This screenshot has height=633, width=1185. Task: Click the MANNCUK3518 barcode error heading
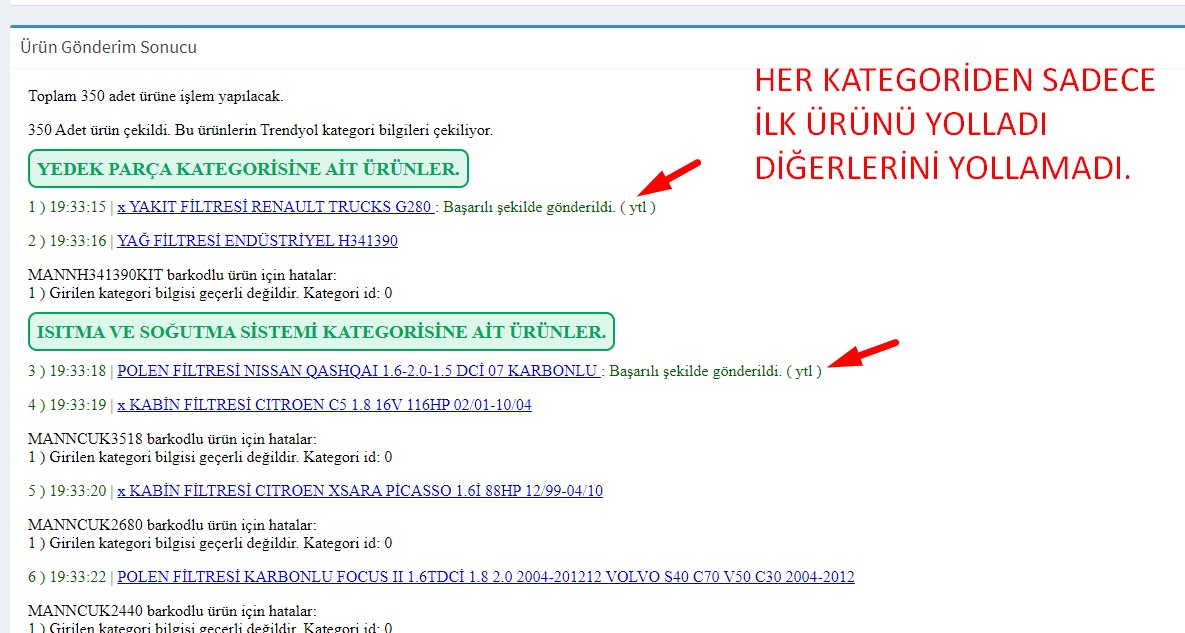coord(172,439)
